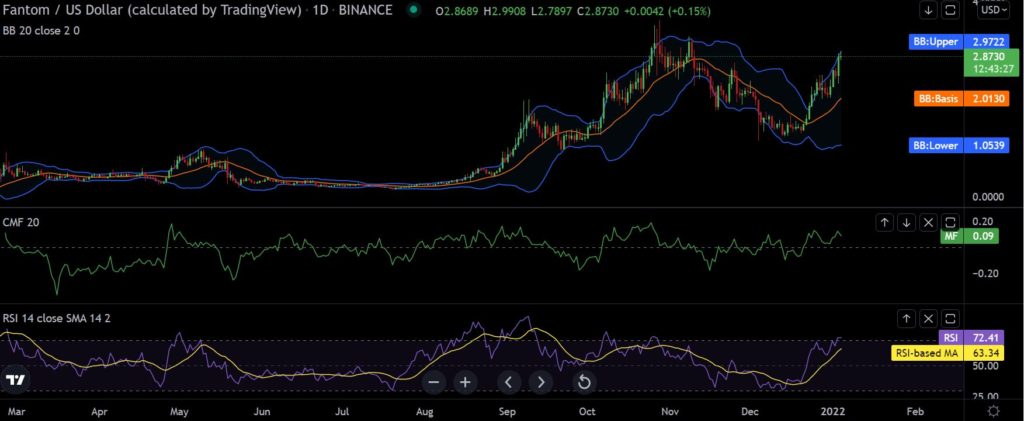Delete the CMF indicator pane

(929, 223)
